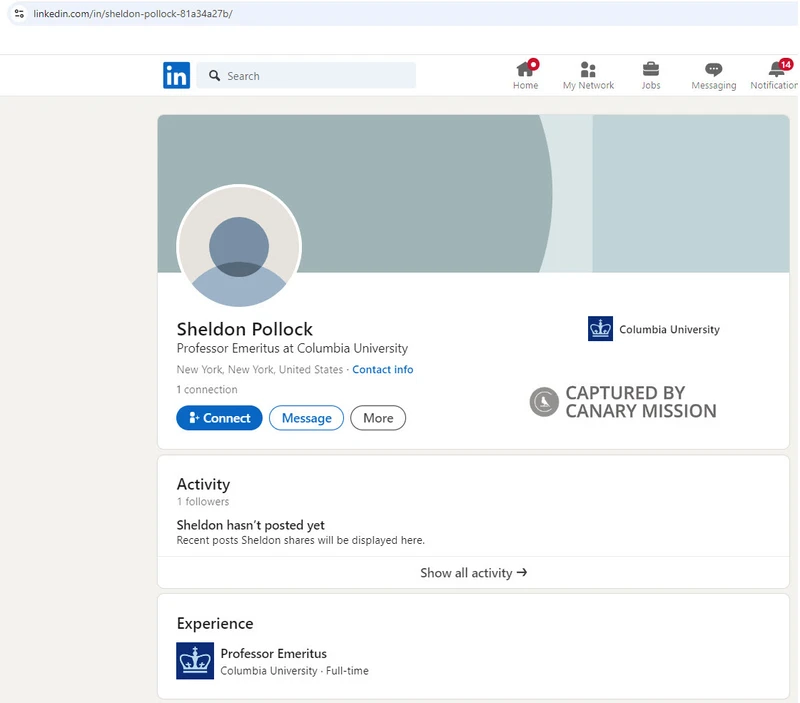Open Sheldon Pollock's profile photo
The image size is (800, 703).
coord(240,244)
